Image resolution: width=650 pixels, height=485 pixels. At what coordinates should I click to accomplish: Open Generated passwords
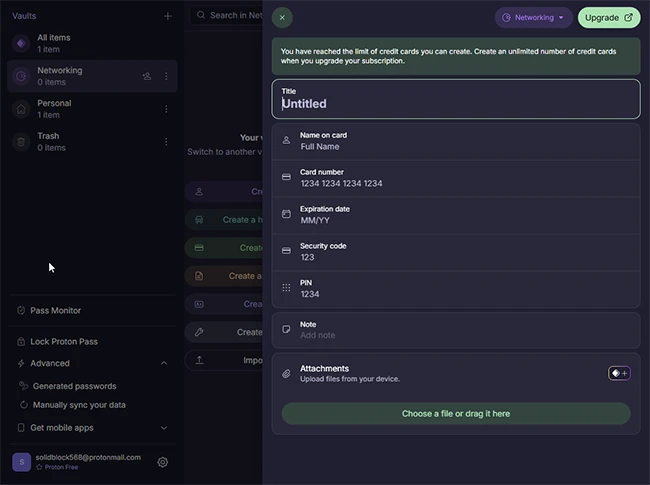pos(74,386)
